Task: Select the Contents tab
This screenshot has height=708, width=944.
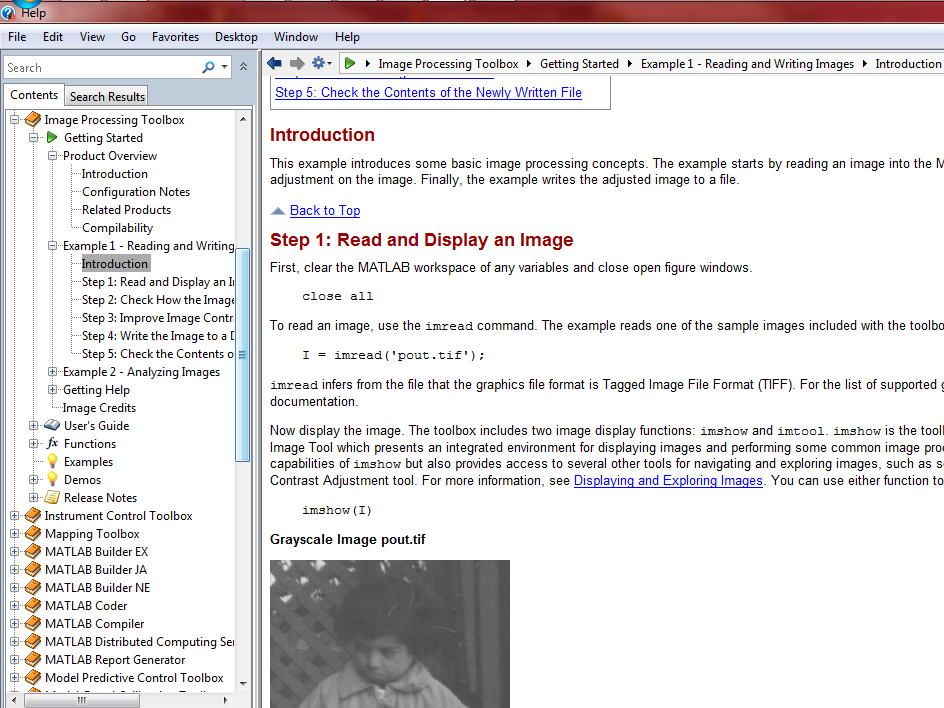Action: pyautogui.click(x=34, y=95)
